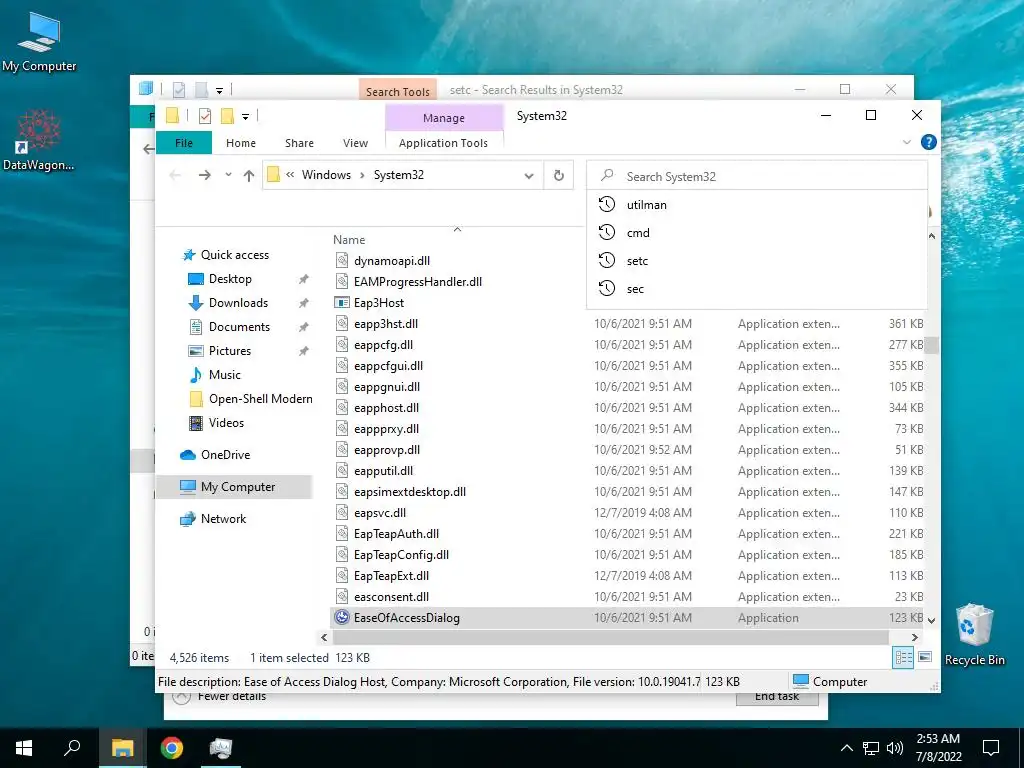Click the volume speaker tray icon

point(895,748)
